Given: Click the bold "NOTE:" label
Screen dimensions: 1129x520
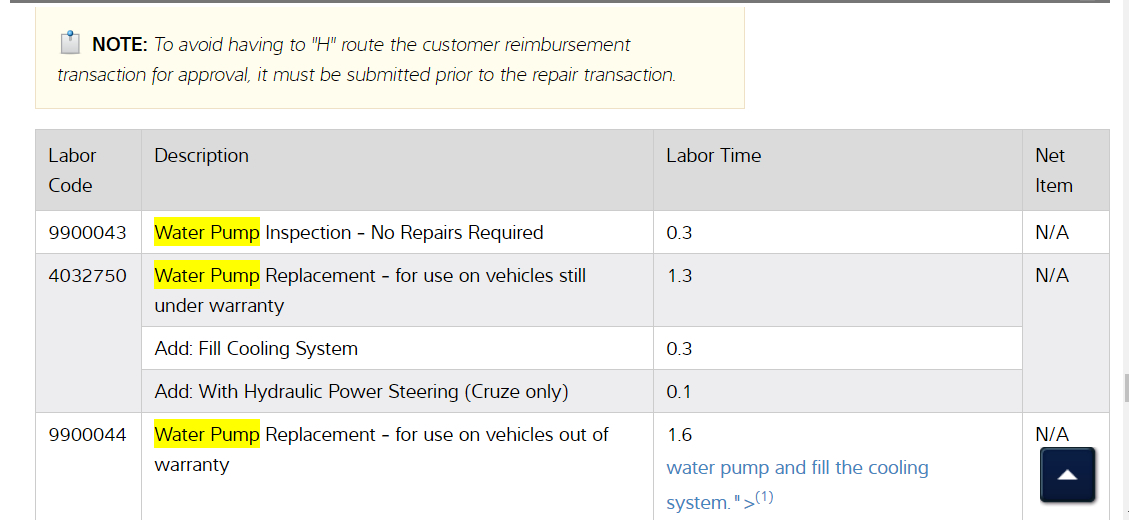Looking at the screenshot, I should tap(120, 45).
